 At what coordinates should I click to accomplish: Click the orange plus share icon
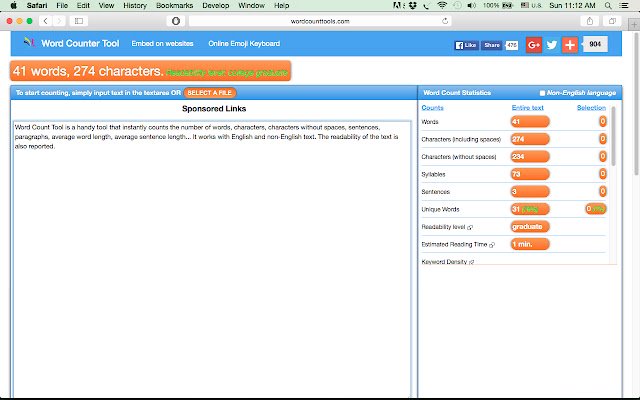click(570, 45)
